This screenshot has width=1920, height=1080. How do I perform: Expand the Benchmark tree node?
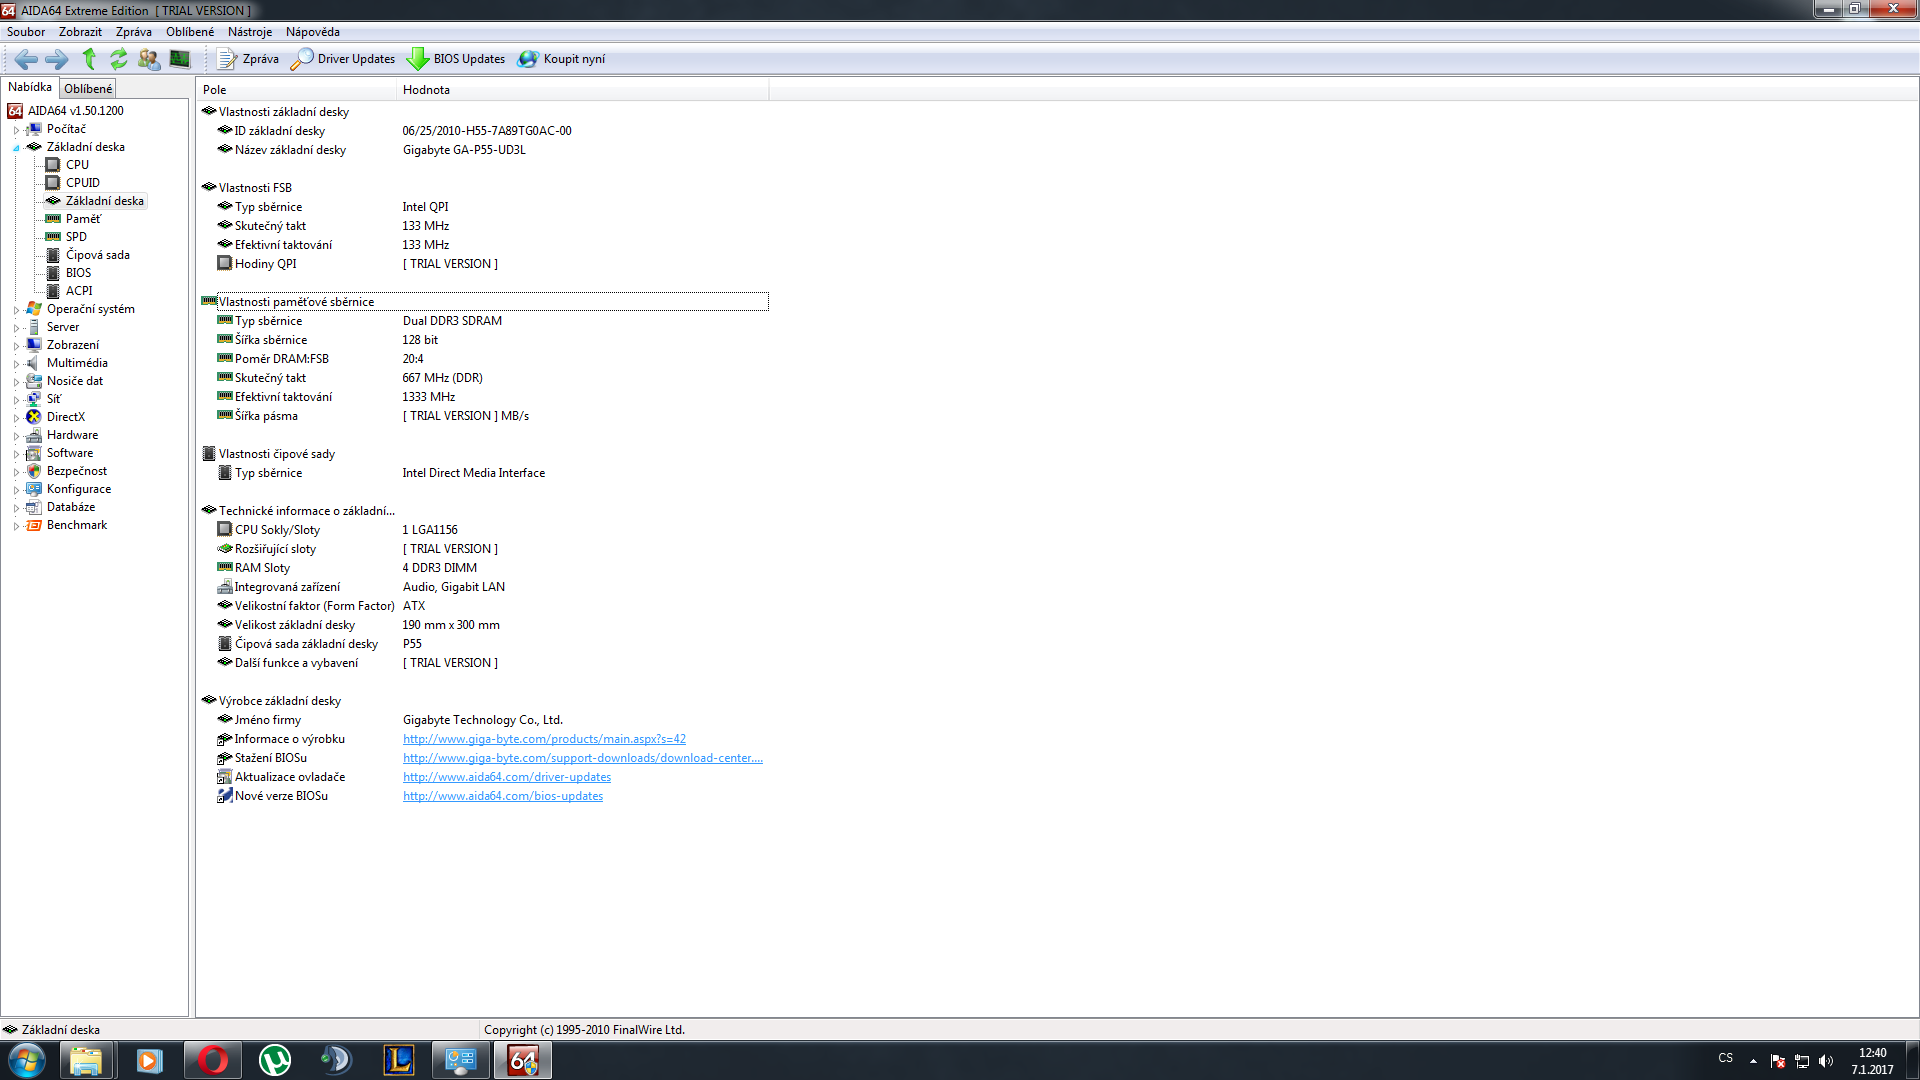click(16, 526)
